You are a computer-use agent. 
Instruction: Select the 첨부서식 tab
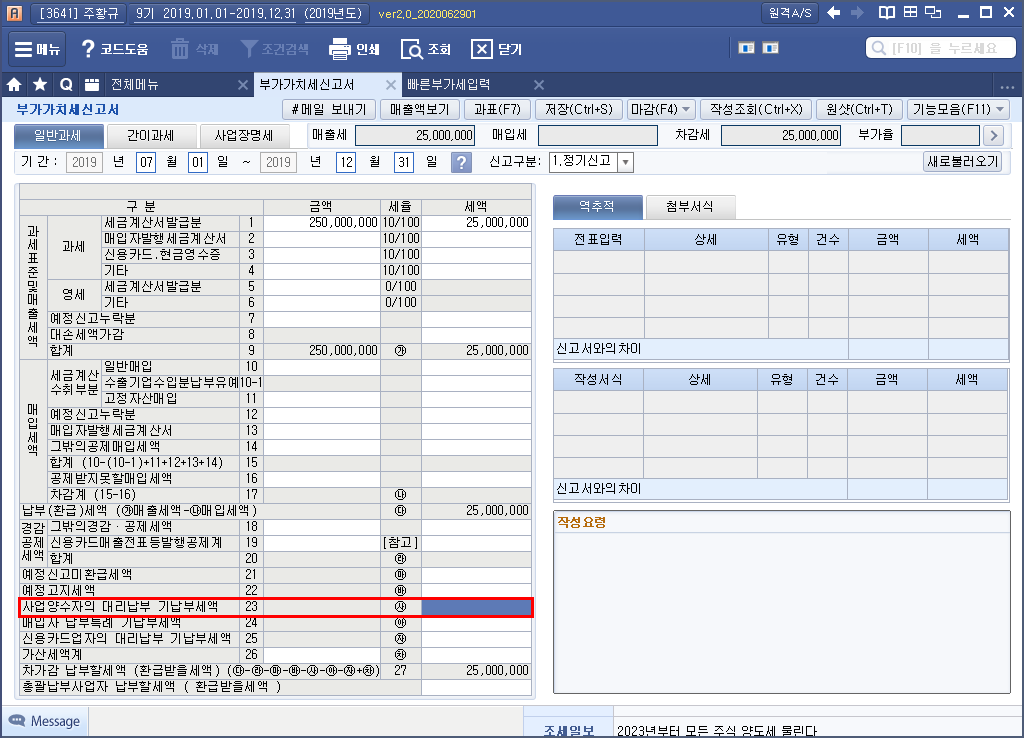coord(690,207)
